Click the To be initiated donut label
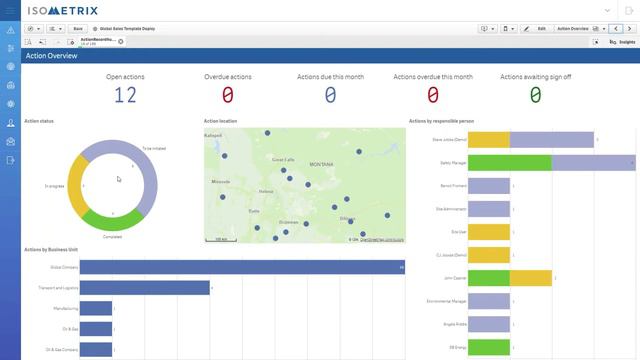 click(154, 149)
